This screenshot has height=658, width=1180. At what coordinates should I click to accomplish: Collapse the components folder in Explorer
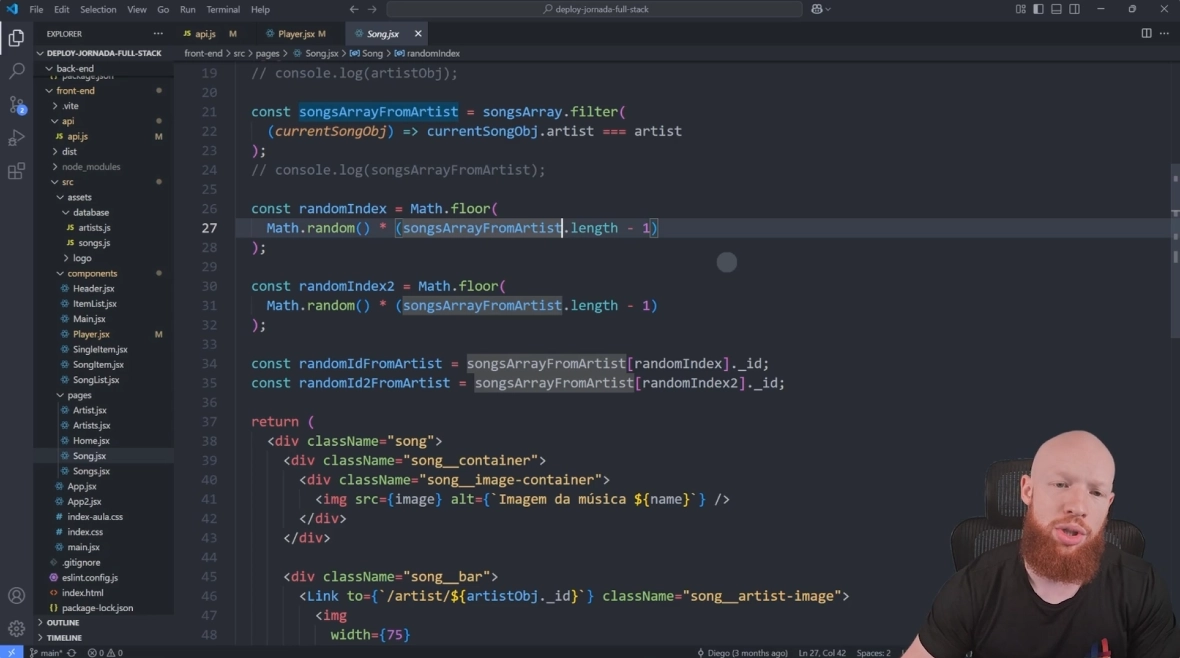(x=92, y=273)
